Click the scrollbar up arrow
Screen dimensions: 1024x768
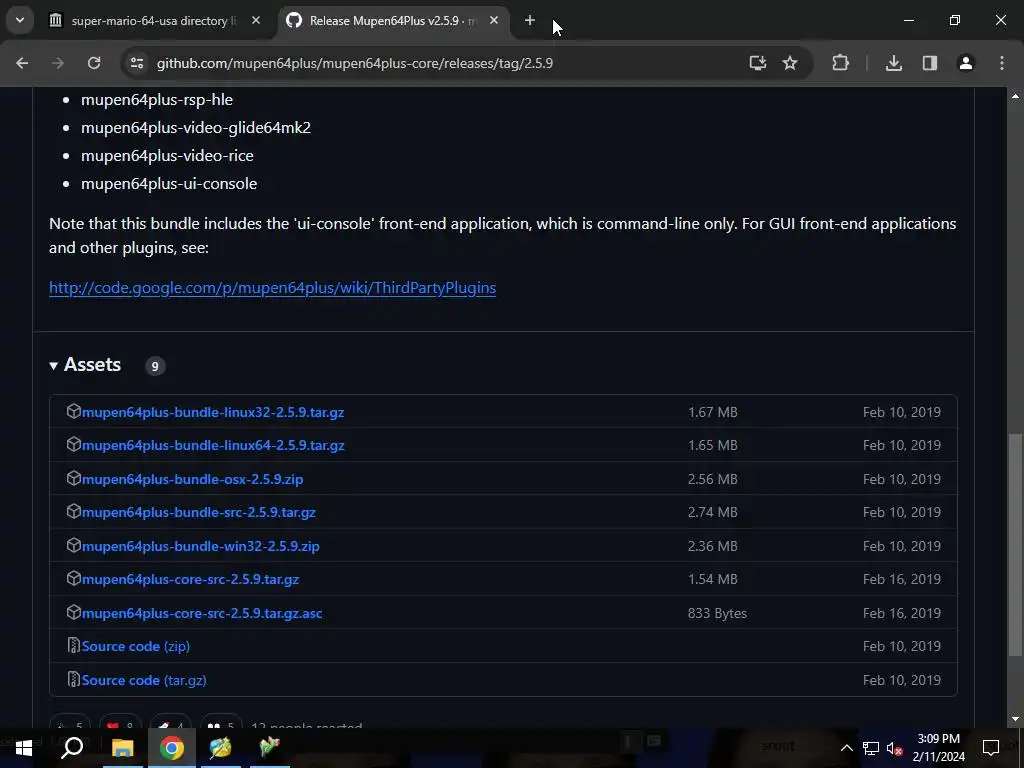(1015, 96)
